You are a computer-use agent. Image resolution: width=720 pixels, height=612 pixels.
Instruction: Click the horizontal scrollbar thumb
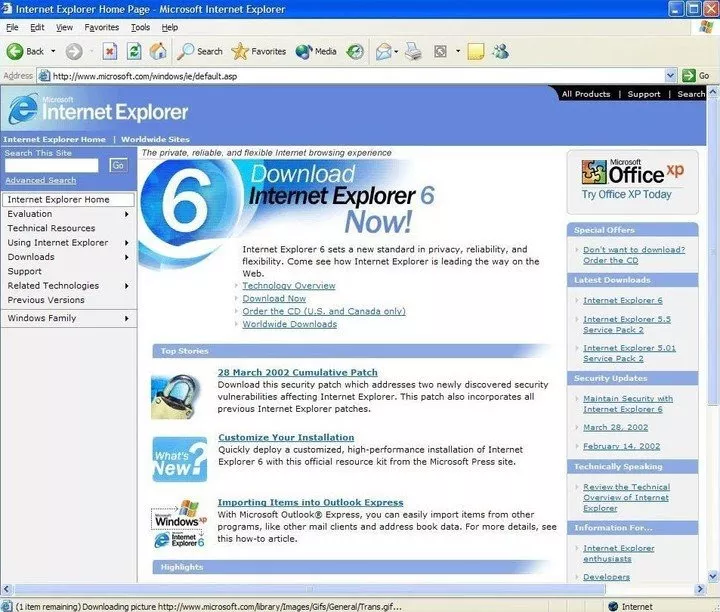[310, 589]
